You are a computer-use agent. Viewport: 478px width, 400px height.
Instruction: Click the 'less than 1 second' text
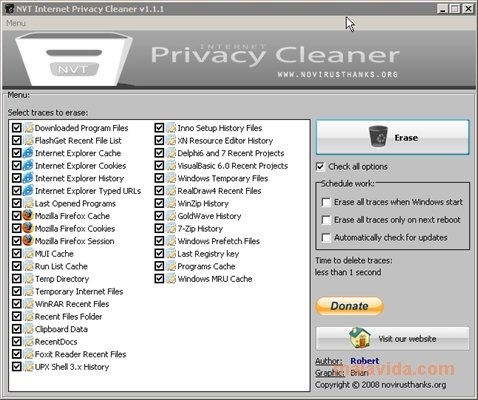(348, 272)
